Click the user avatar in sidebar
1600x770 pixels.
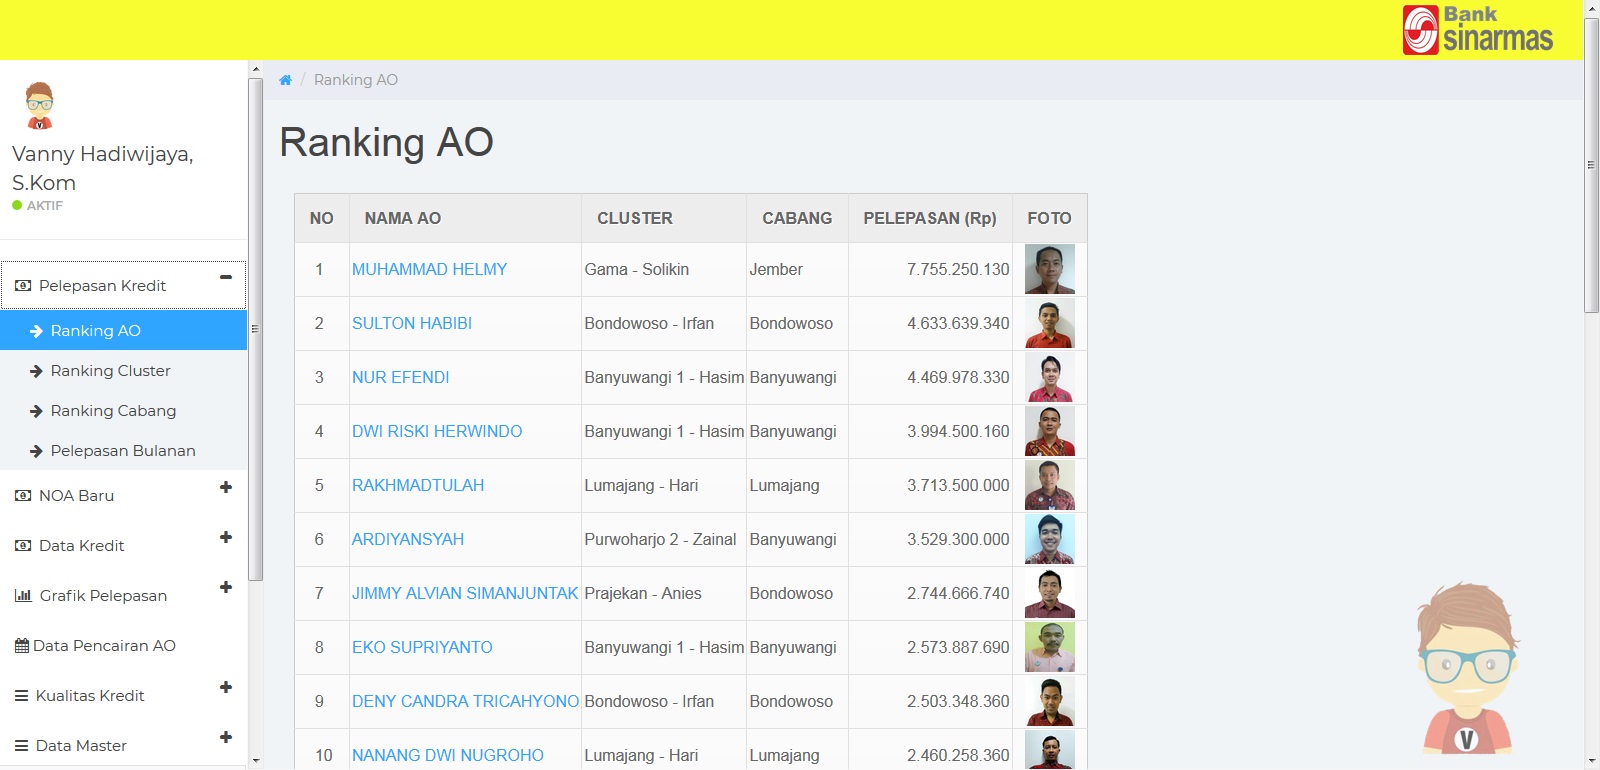[x=39, y=106]
